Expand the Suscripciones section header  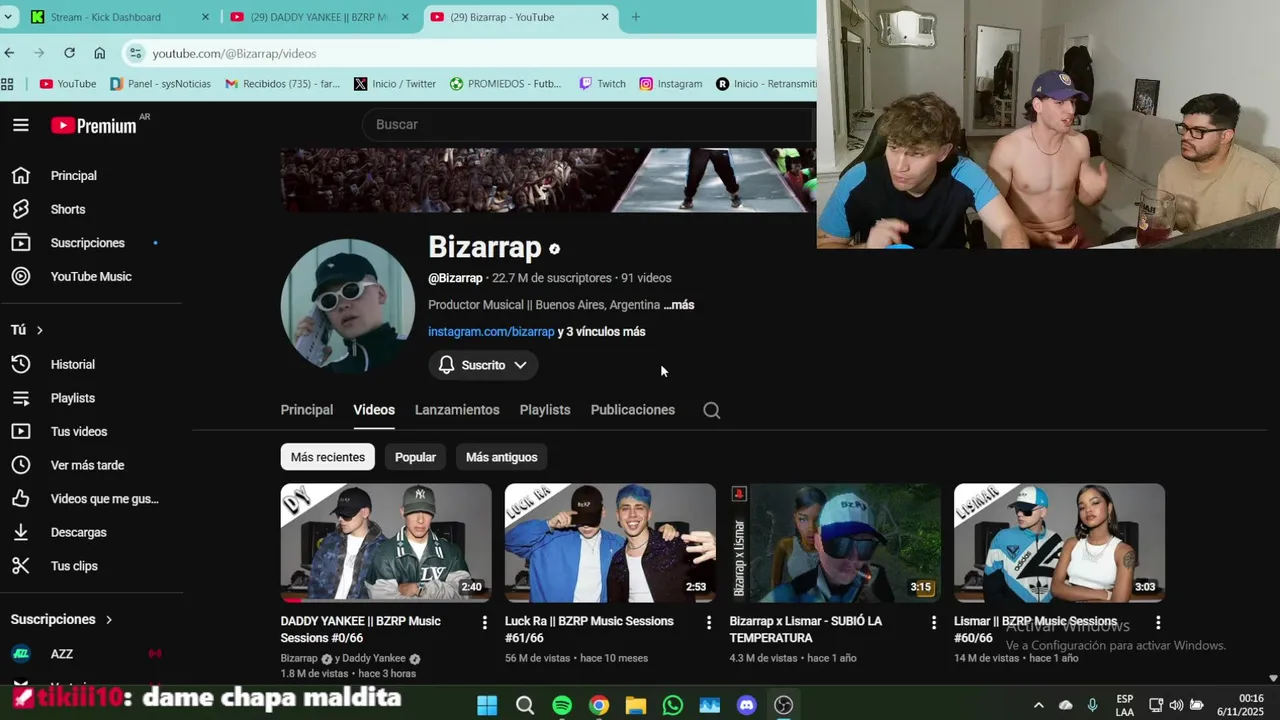[62, 620]
